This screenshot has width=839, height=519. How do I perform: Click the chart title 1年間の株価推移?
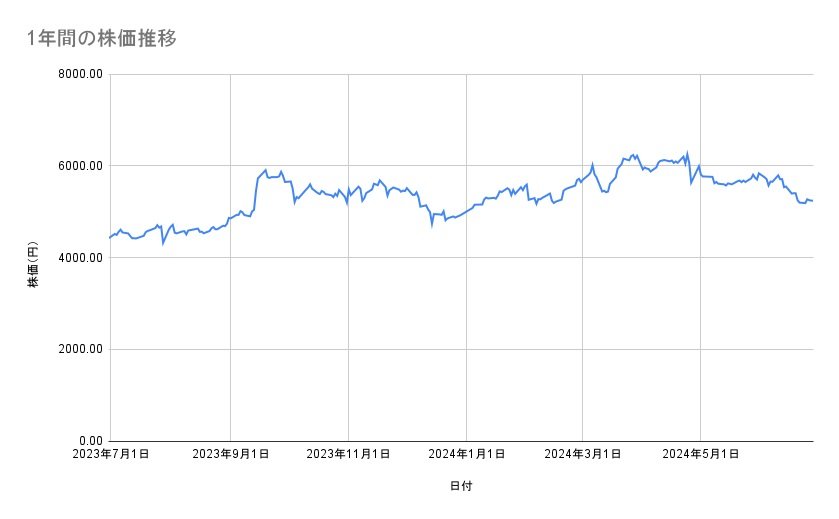click(104, 39)
